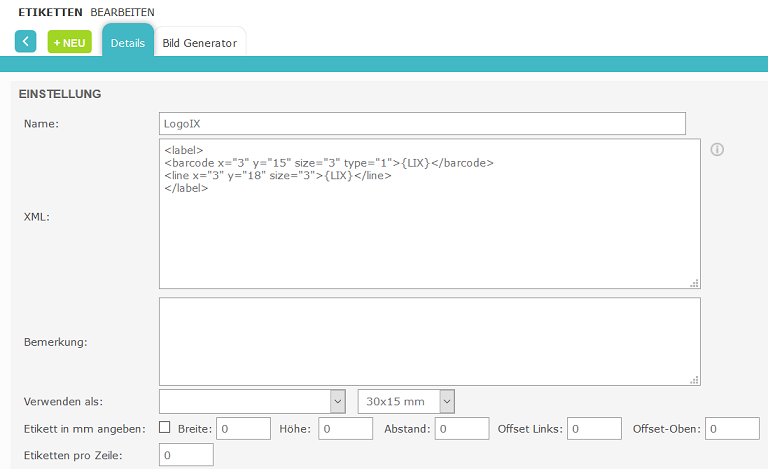Click the Name input field
Viewport: 768px width, 469px height.
pos(422,123)
